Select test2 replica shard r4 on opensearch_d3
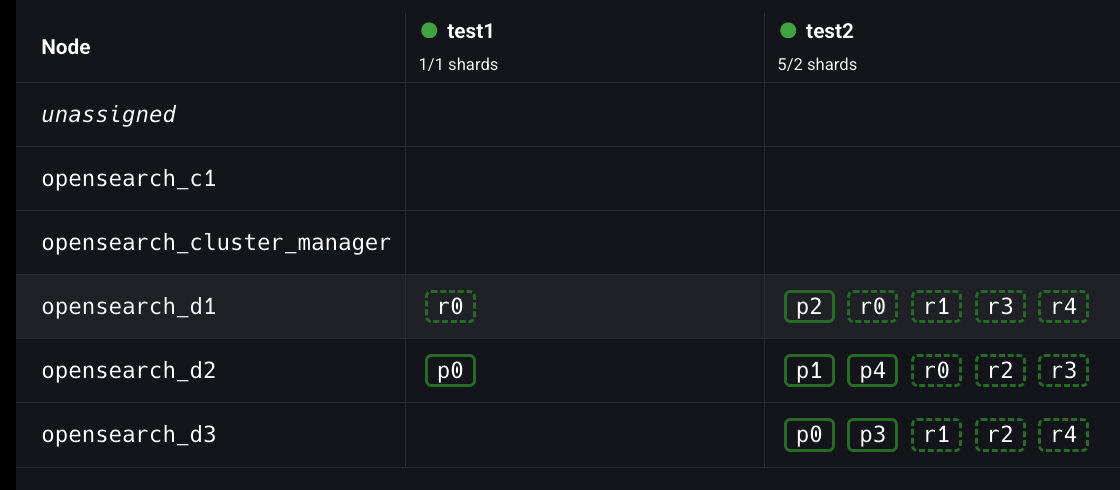The image size is (1120, 490). pyautogui.click(x=1063, y=435)
